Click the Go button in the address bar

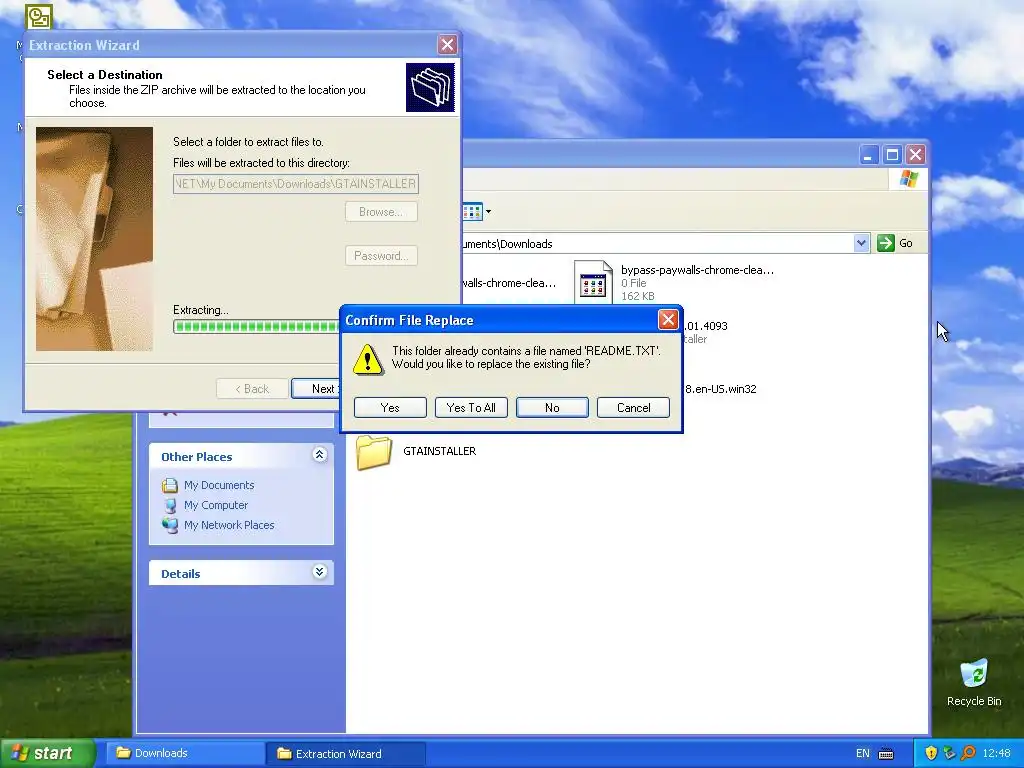895,243
